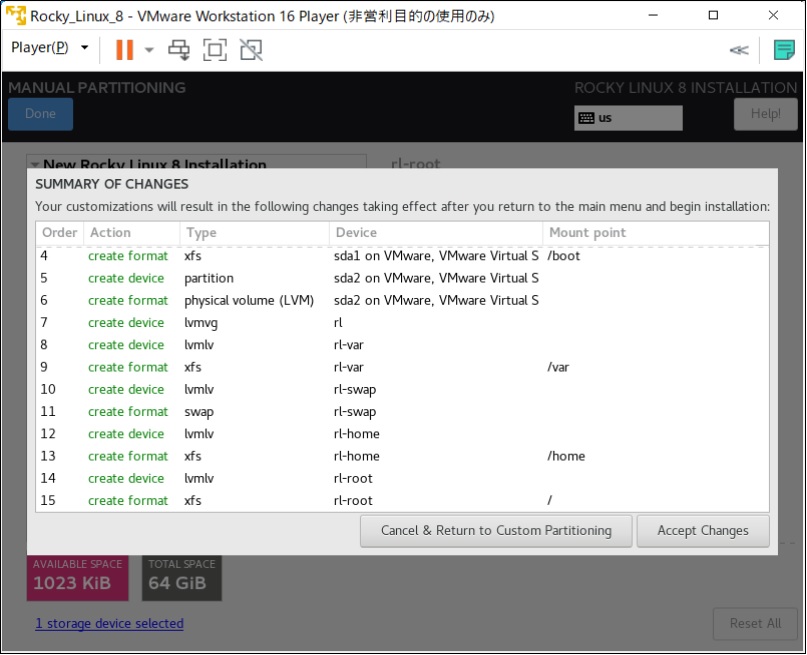Collapse the toolbar using the double-chevron icon

pos(738,50)
